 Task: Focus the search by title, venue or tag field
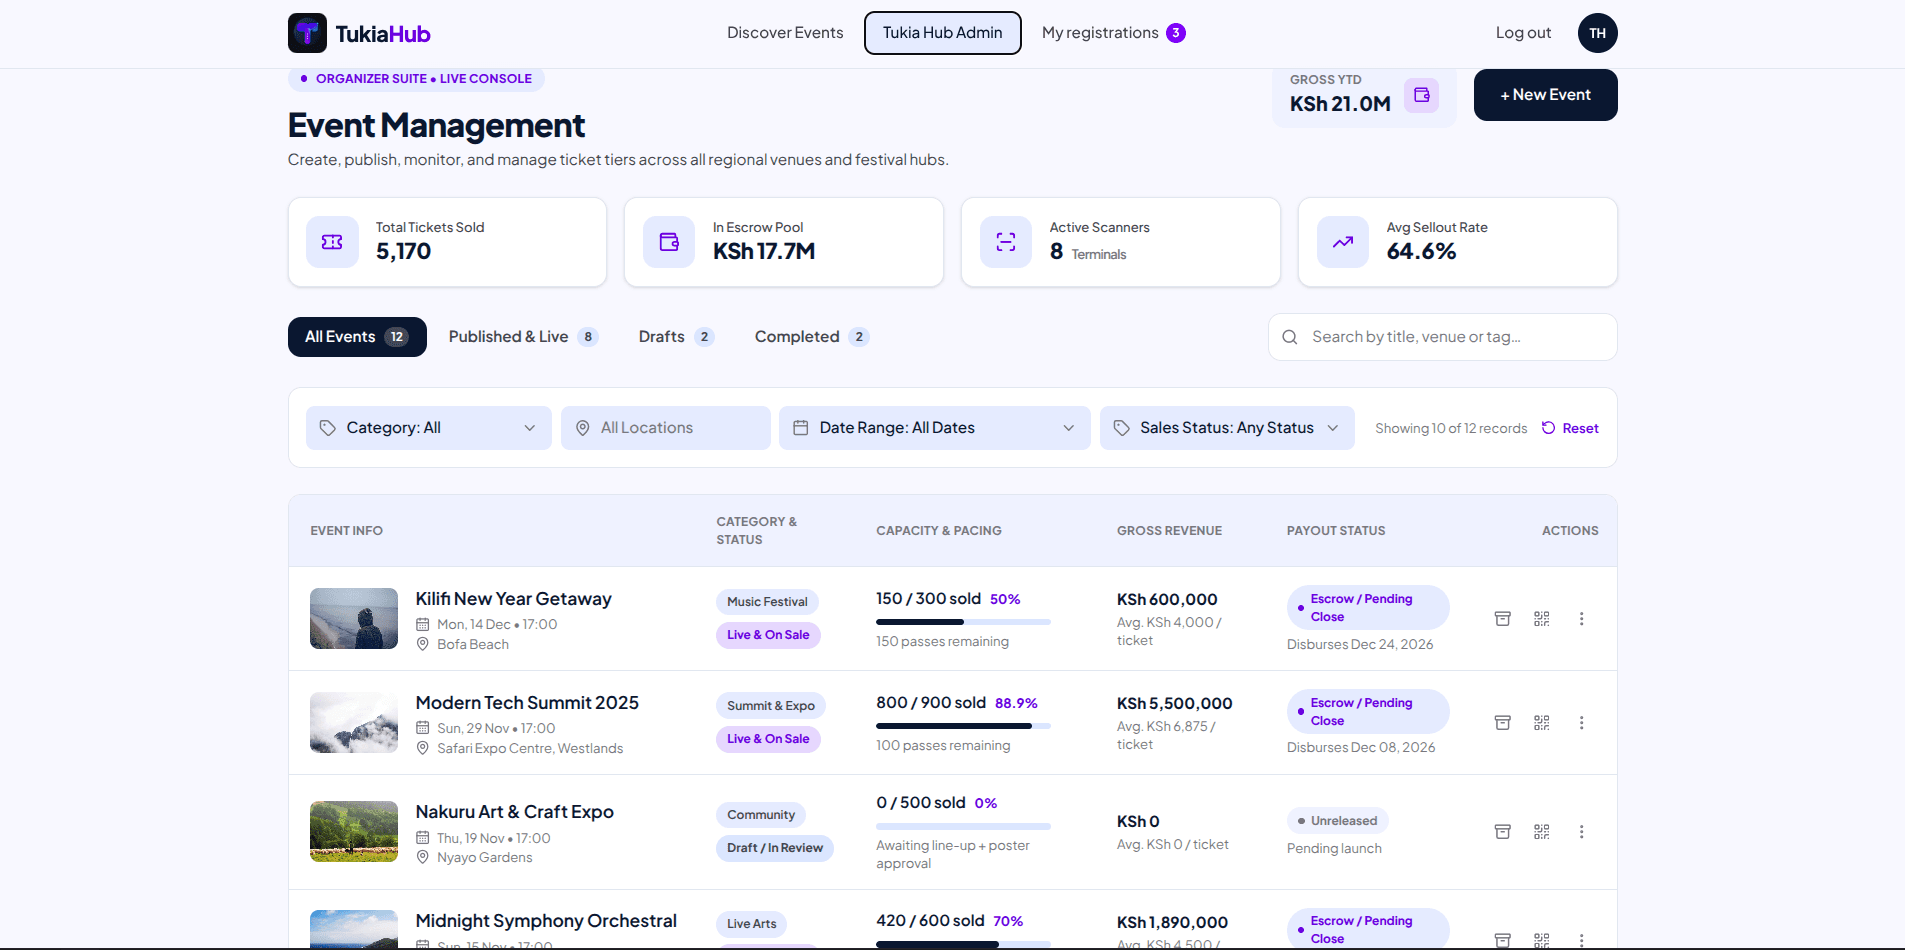(1442, 337)
